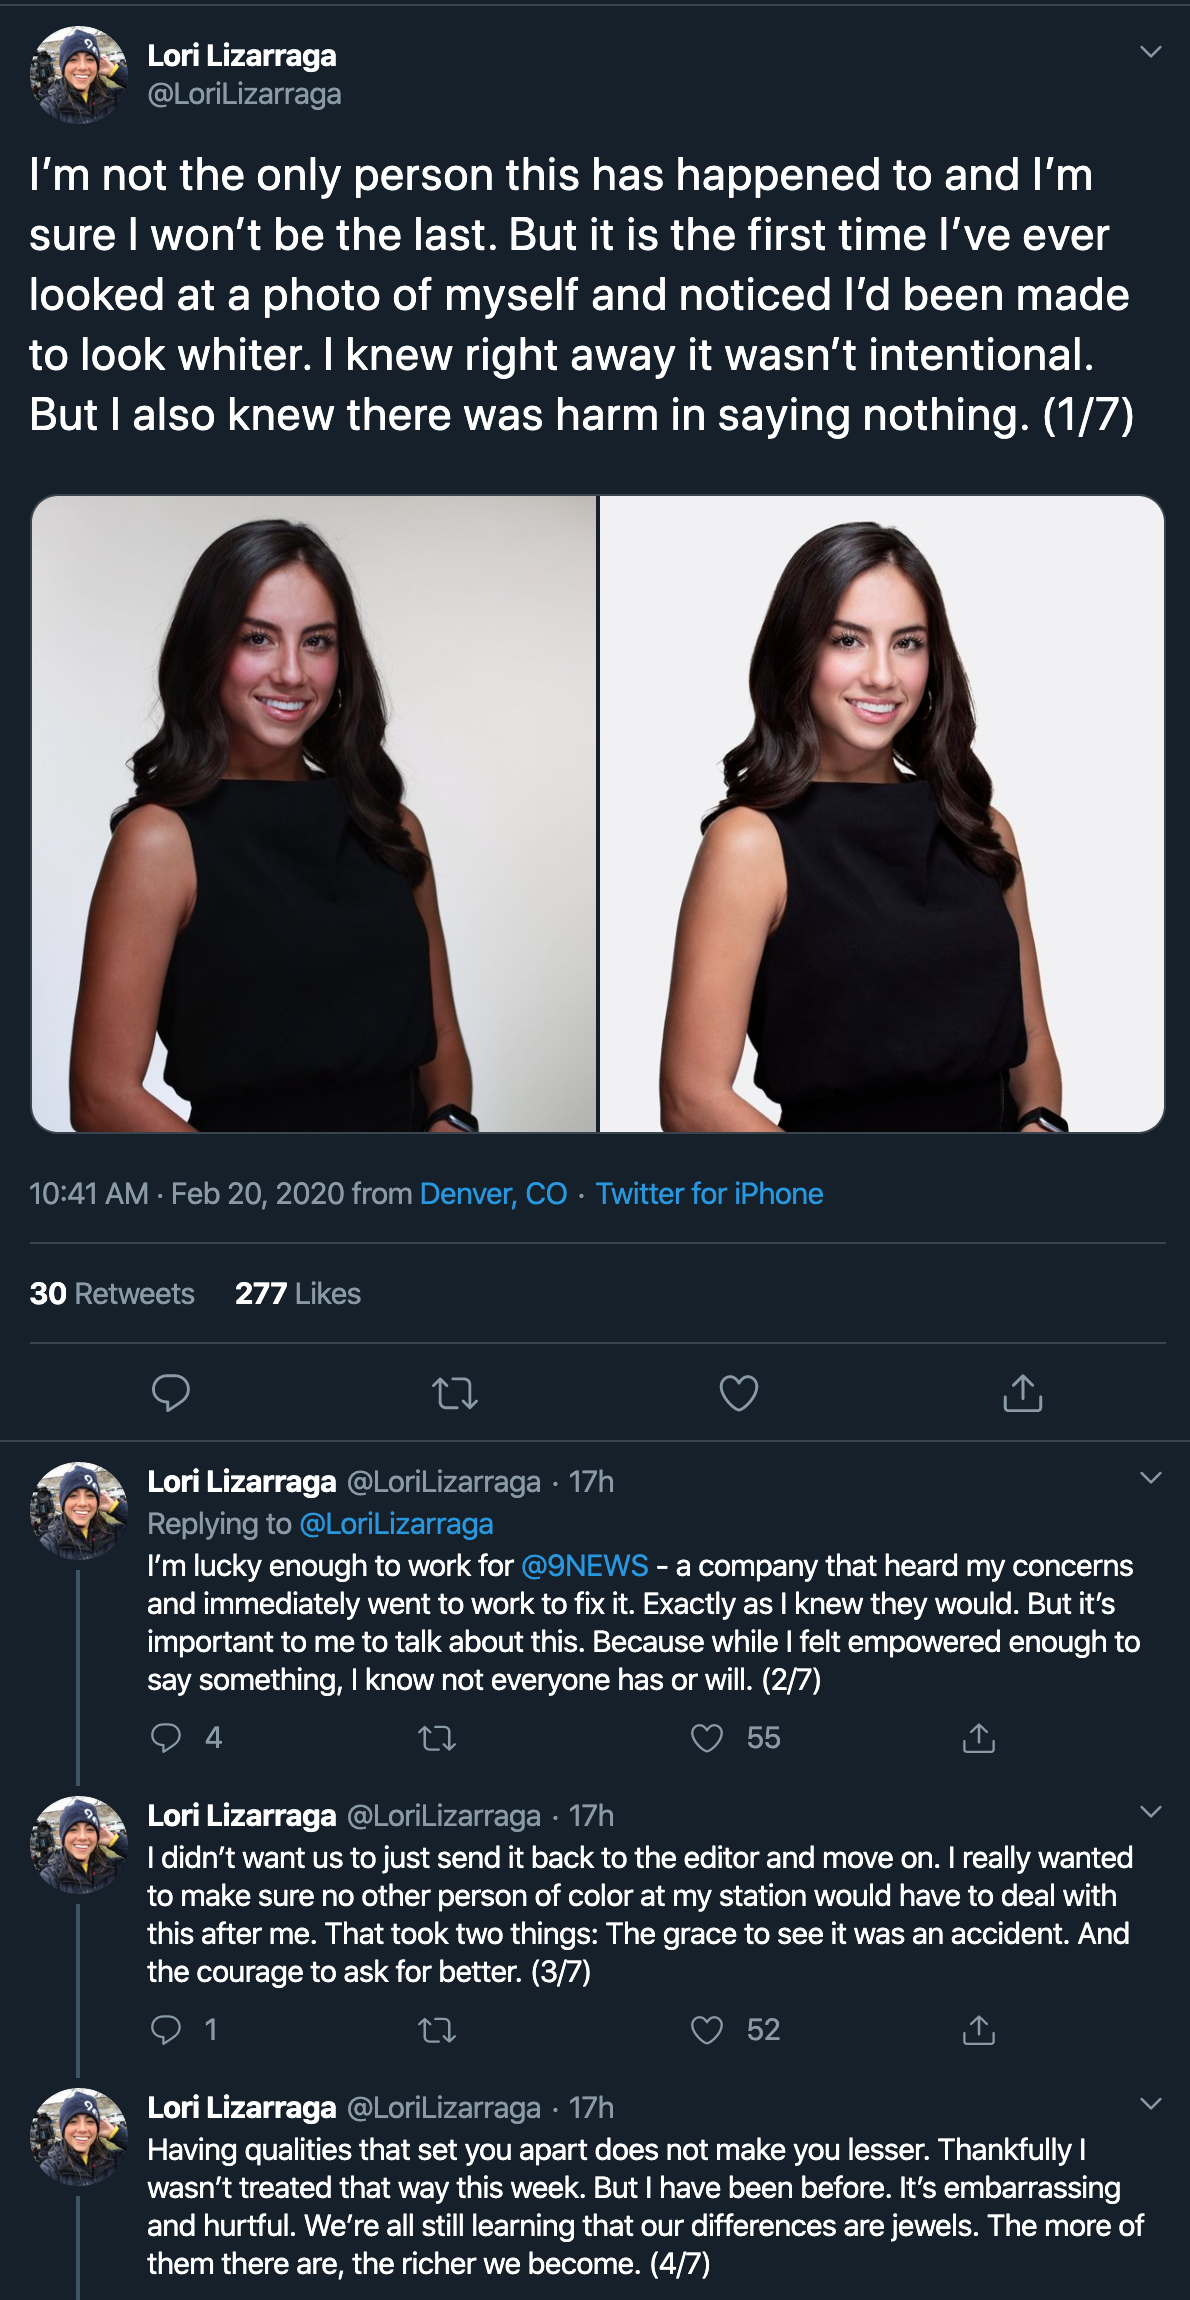Share the main tweet

(x=1023, y=1393)
